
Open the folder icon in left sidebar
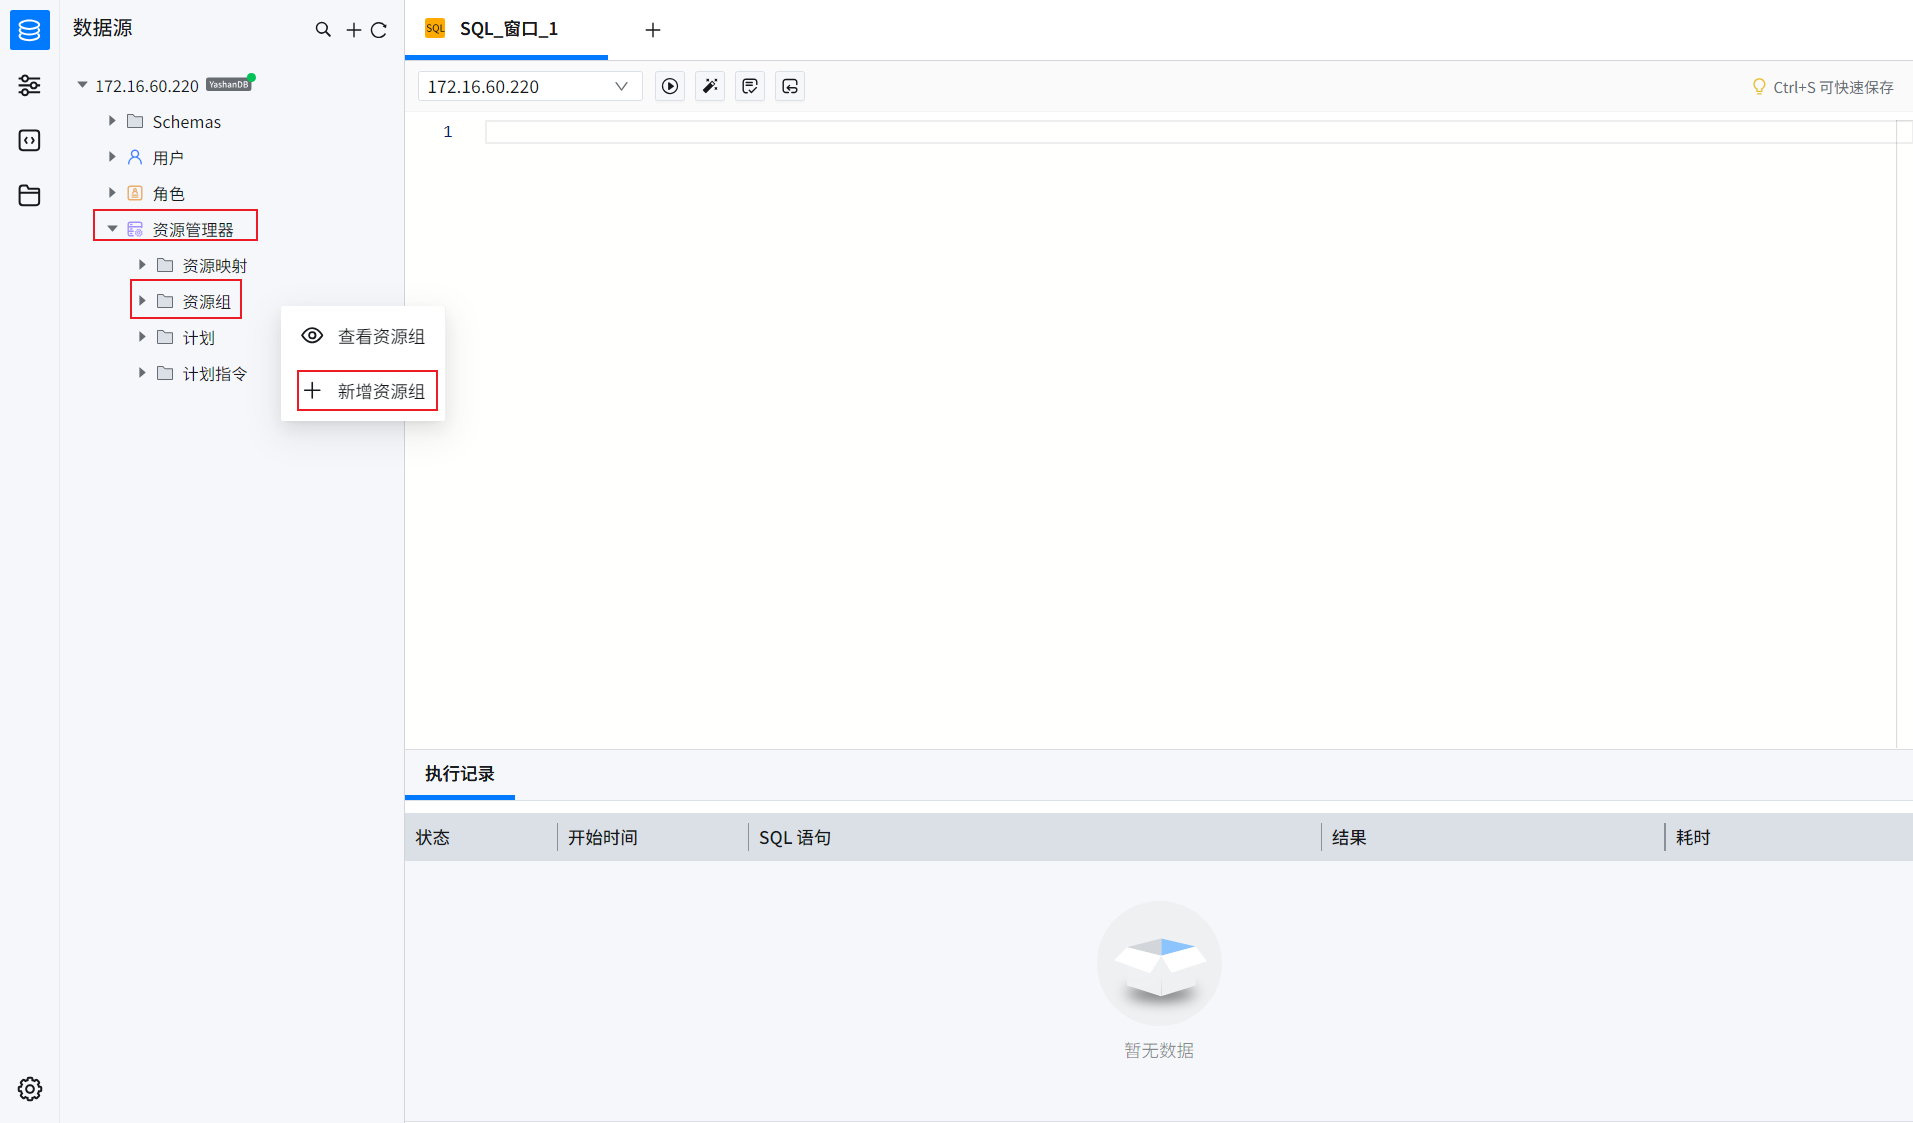[30, 195]
